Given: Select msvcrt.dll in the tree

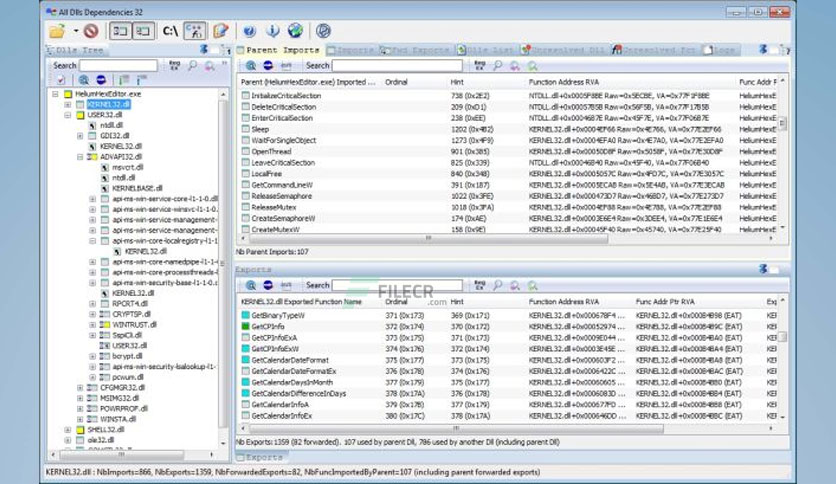Looking at the screenshot, I should (x=127, y=167).
